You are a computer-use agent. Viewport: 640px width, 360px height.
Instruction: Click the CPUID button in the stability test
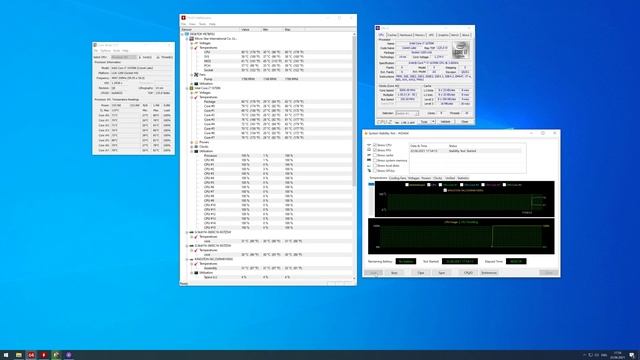tap(468, 273)
